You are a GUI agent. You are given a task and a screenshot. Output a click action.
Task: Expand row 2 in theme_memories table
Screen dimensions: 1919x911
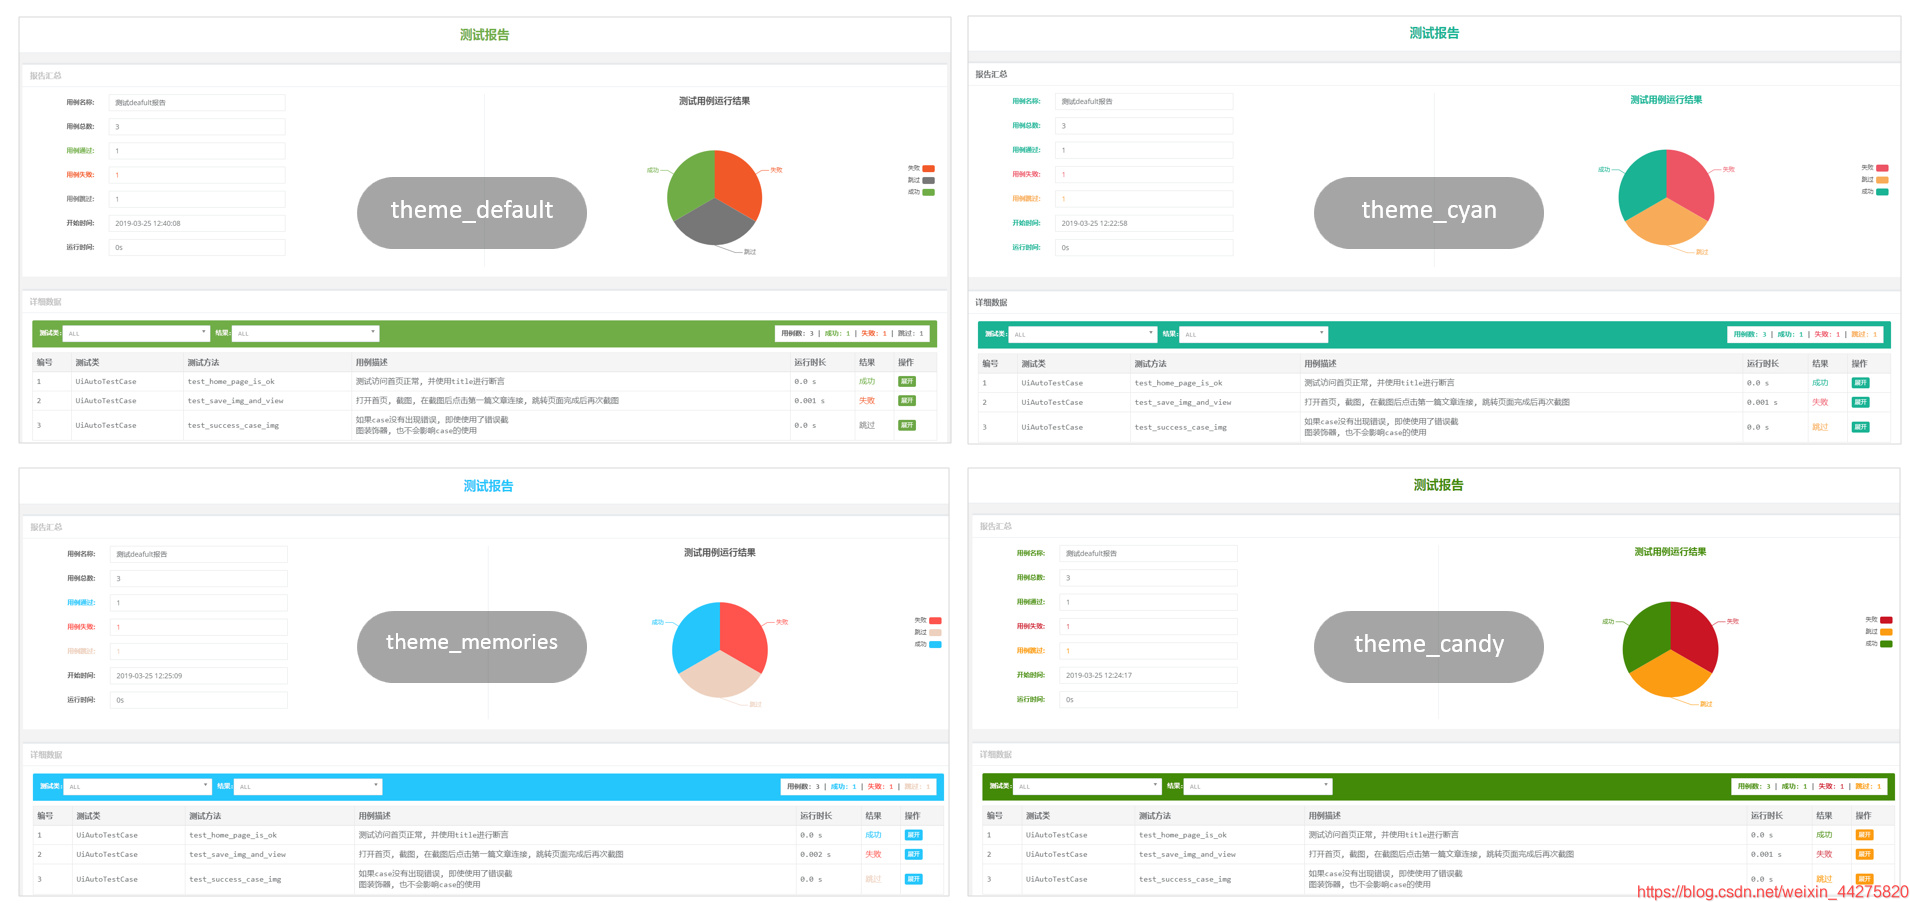click(913, 854)
